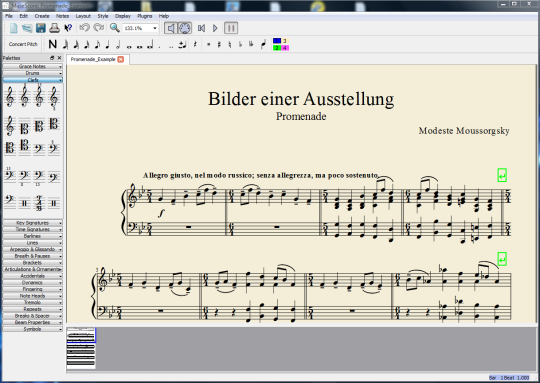
Task: Select the 32nd note duration
Action: point(76,44)
